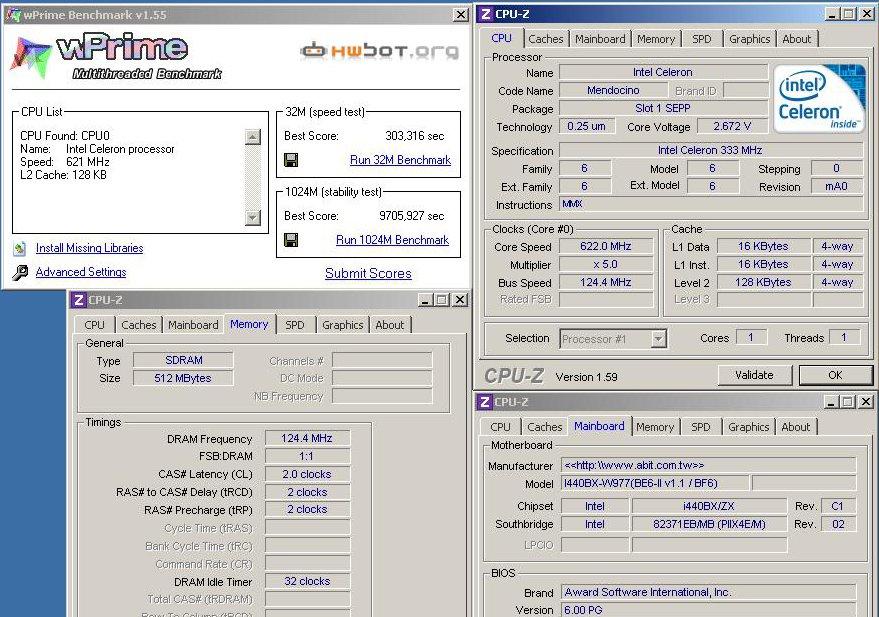879x617 pixels.
Task: Select About tab in the Memory CPU-Z window
Action: 390,325
